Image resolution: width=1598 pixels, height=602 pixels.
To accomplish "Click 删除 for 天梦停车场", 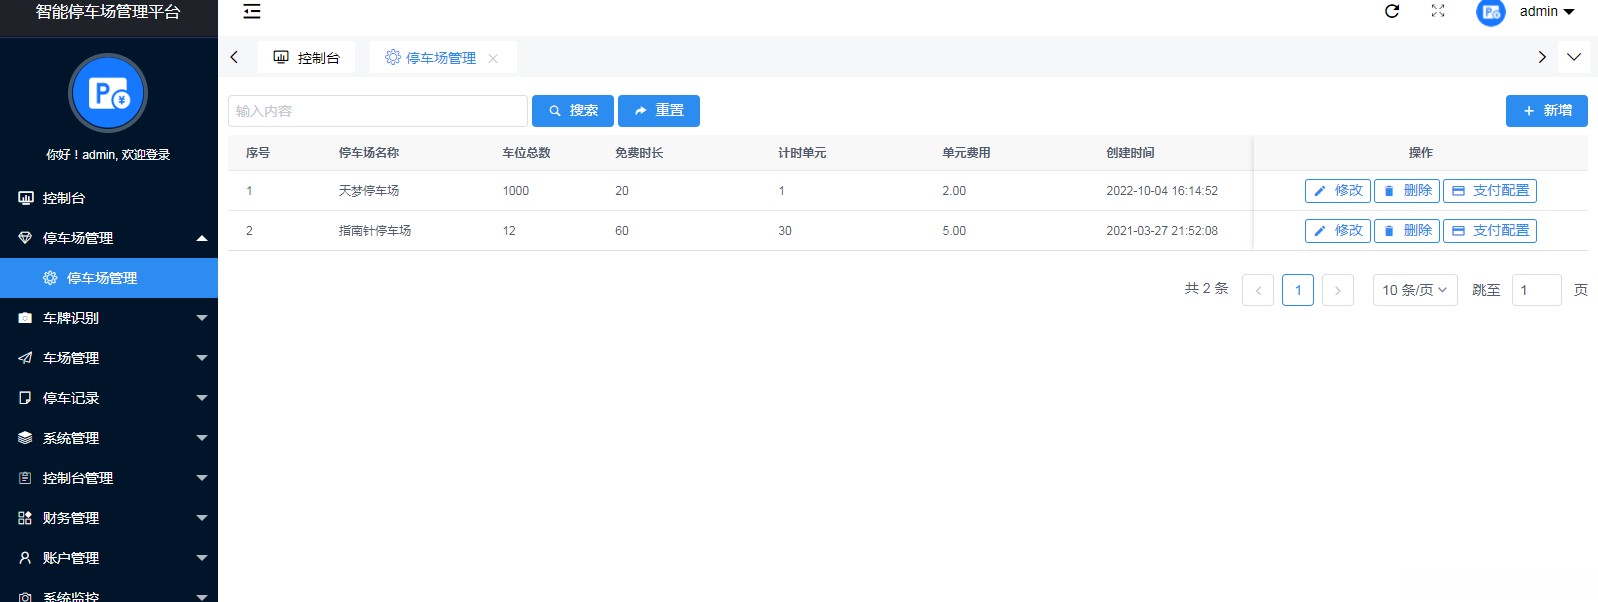I will coord(1407,191).
